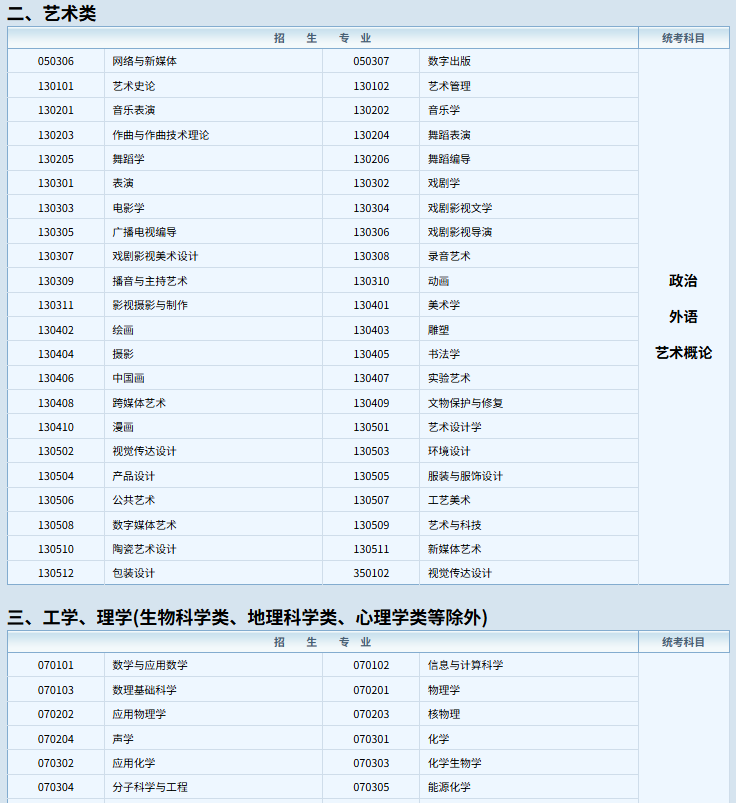The image size is (736, 803).
Task: Select the 舞蹈学 major
Action: (x=129, y=159)
